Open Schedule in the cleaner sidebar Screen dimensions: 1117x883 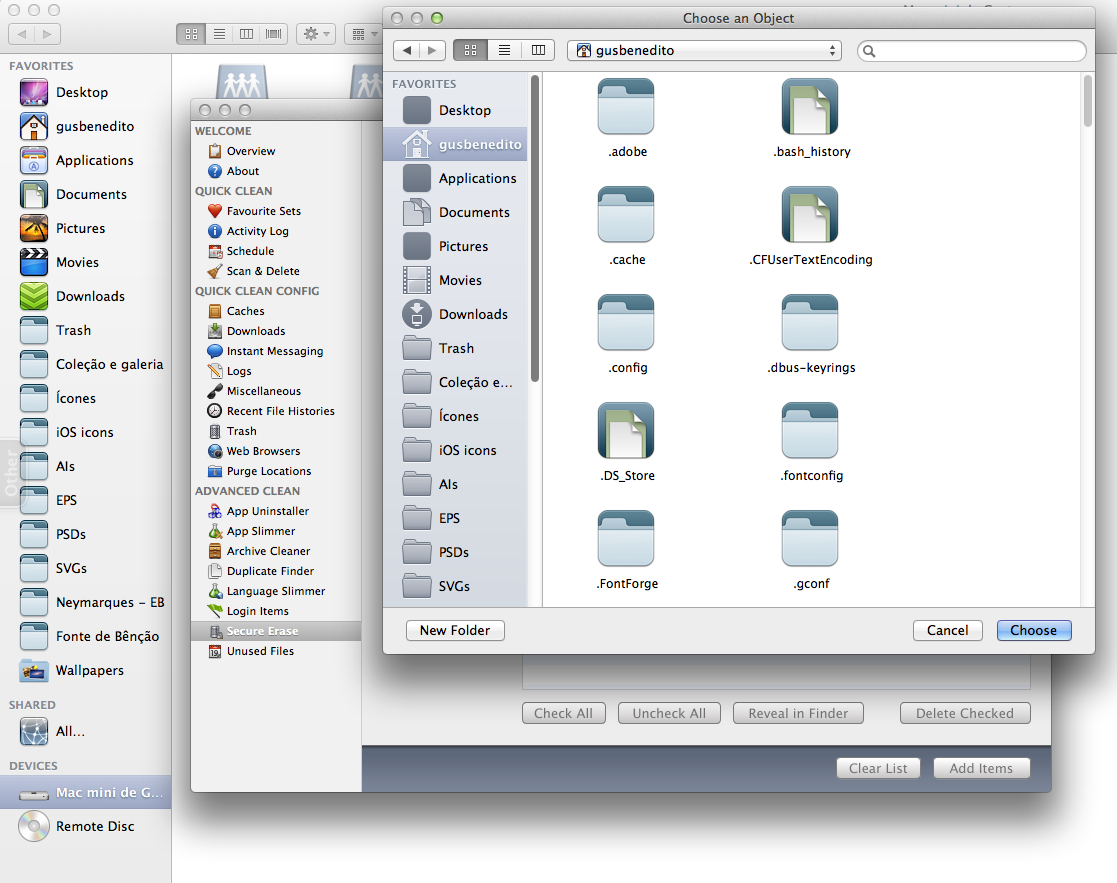(x=241, y=251)
